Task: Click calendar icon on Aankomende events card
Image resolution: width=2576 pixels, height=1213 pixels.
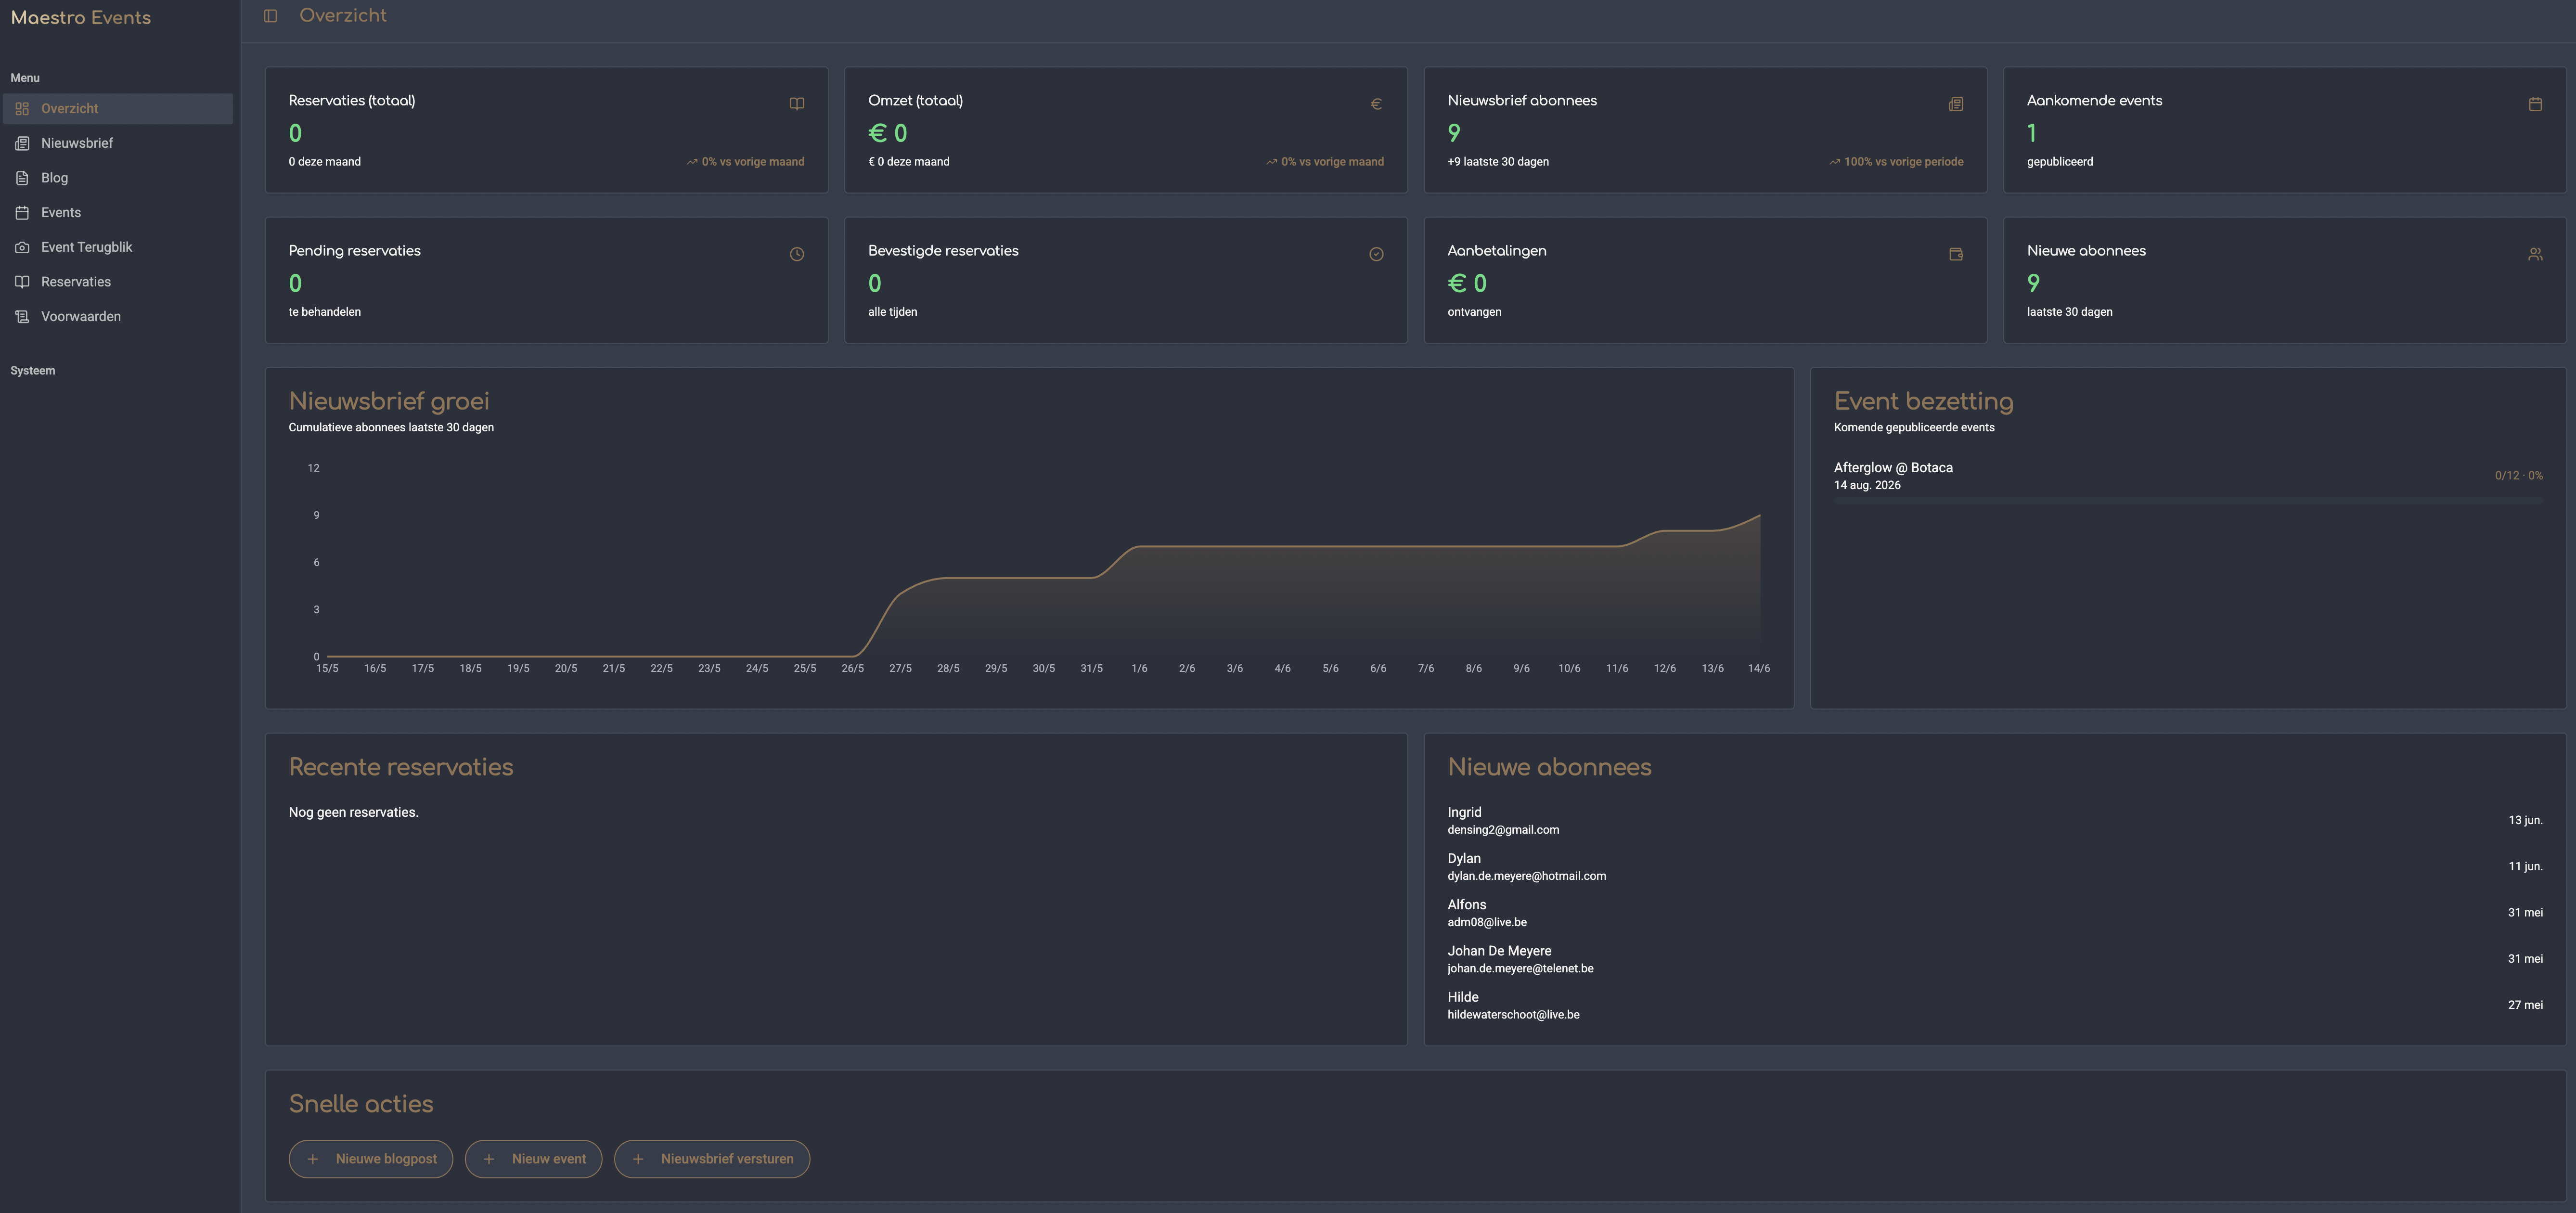Action: [2535, 104]
